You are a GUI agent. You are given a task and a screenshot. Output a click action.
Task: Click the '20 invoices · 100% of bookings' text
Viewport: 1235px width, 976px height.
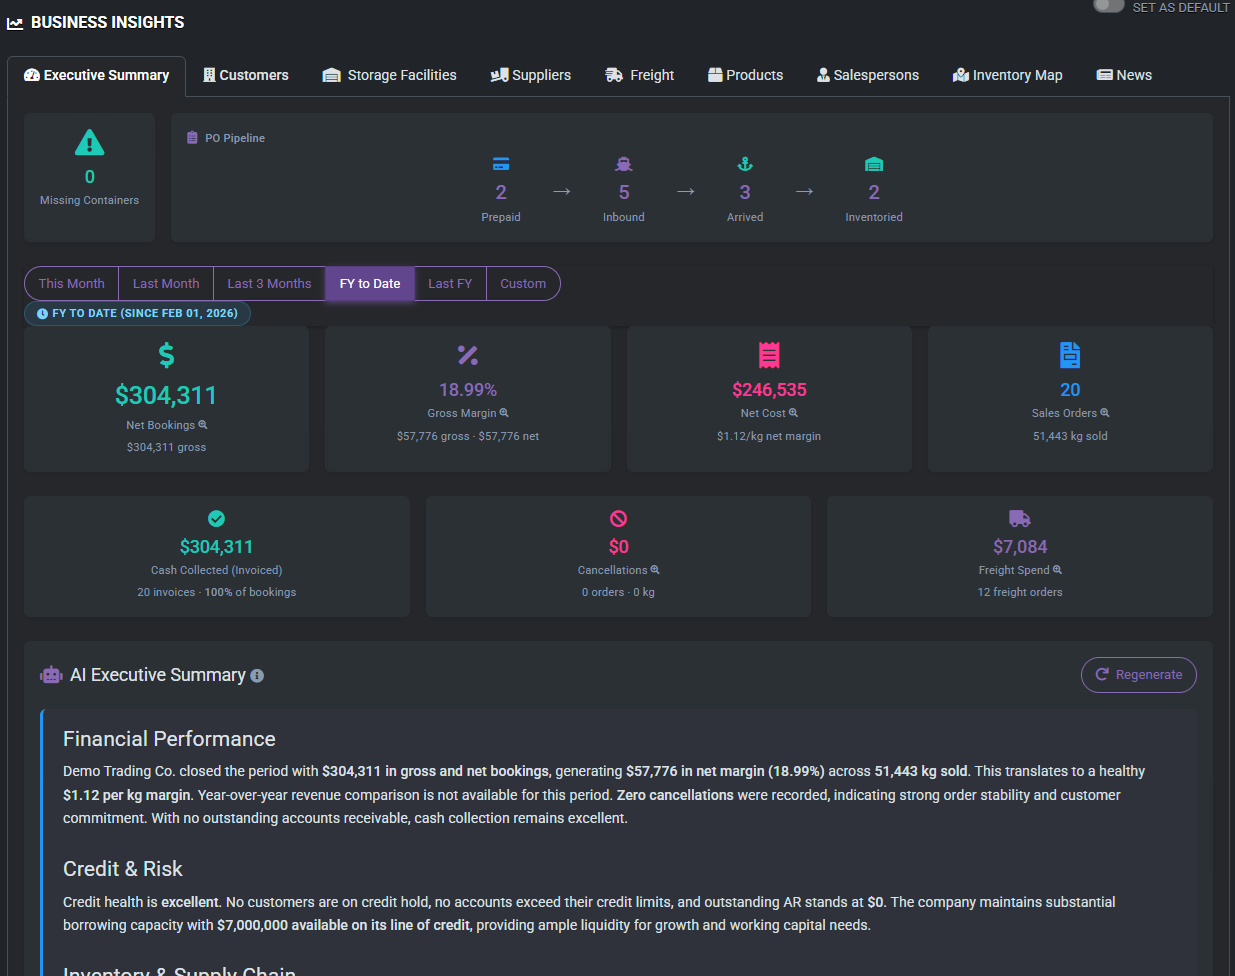coord(216,592)
